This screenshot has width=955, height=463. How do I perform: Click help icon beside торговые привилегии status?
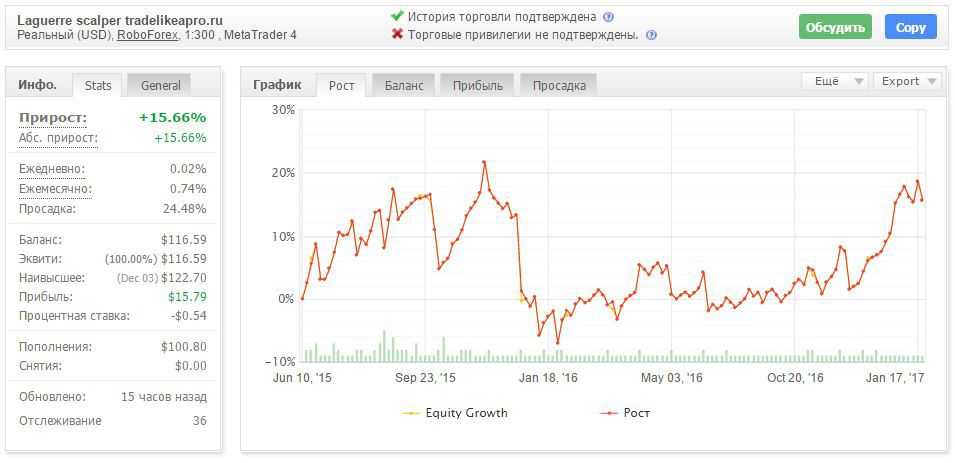(651, 35)
